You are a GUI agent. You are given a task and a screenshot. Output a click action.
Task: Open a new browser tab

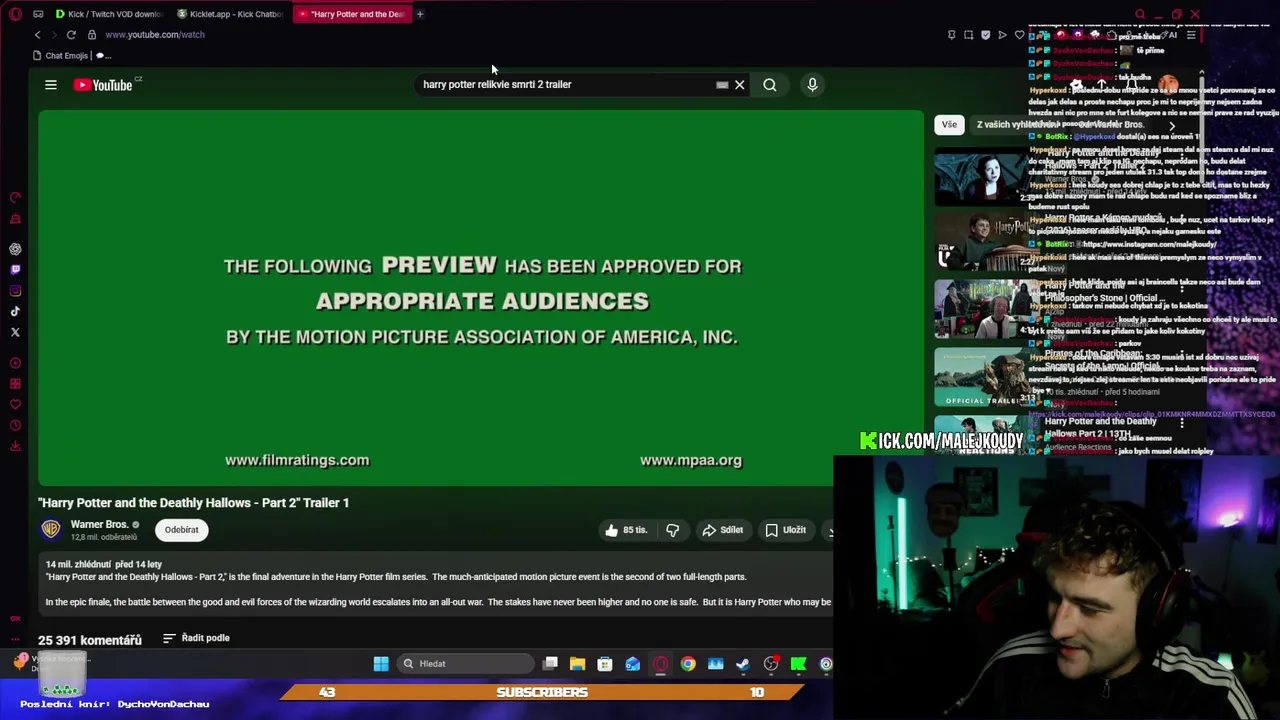420,14
